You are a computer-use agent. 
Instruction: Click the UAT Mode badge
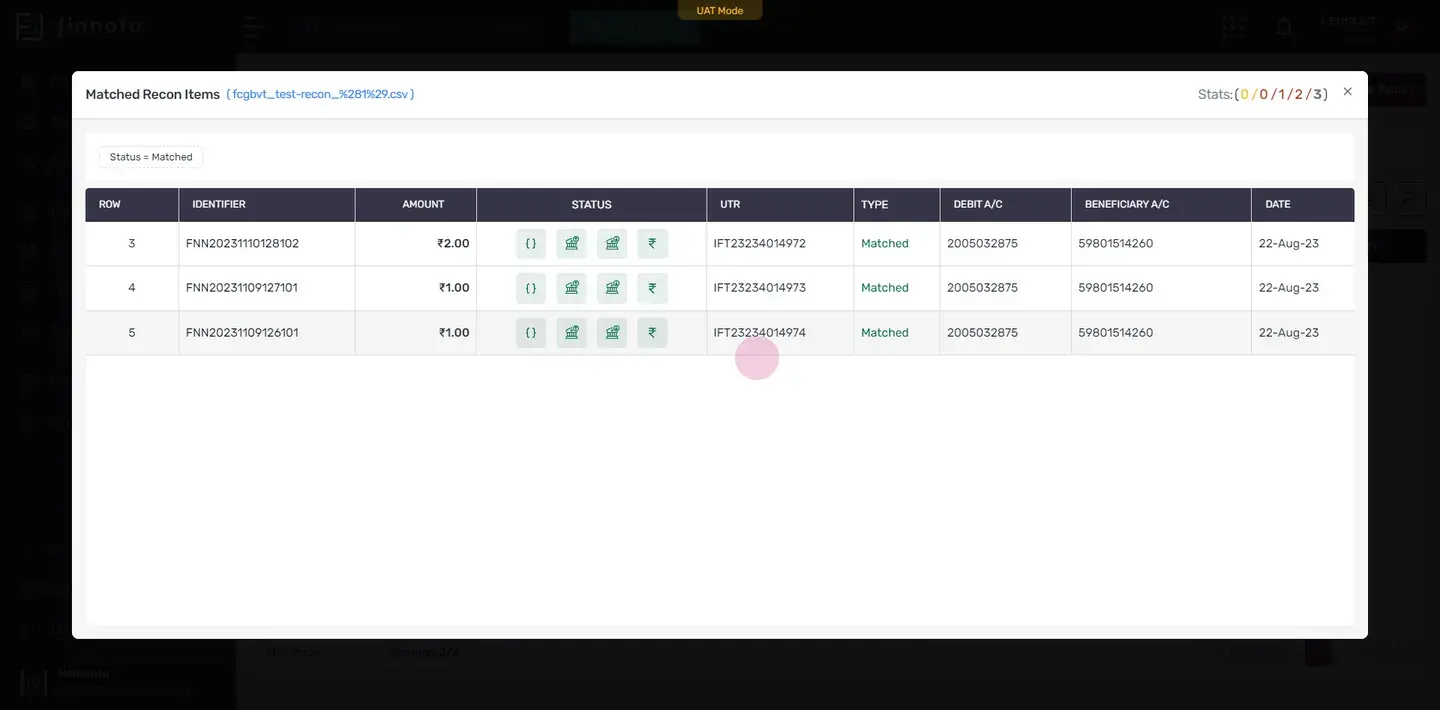click(720, 10)
